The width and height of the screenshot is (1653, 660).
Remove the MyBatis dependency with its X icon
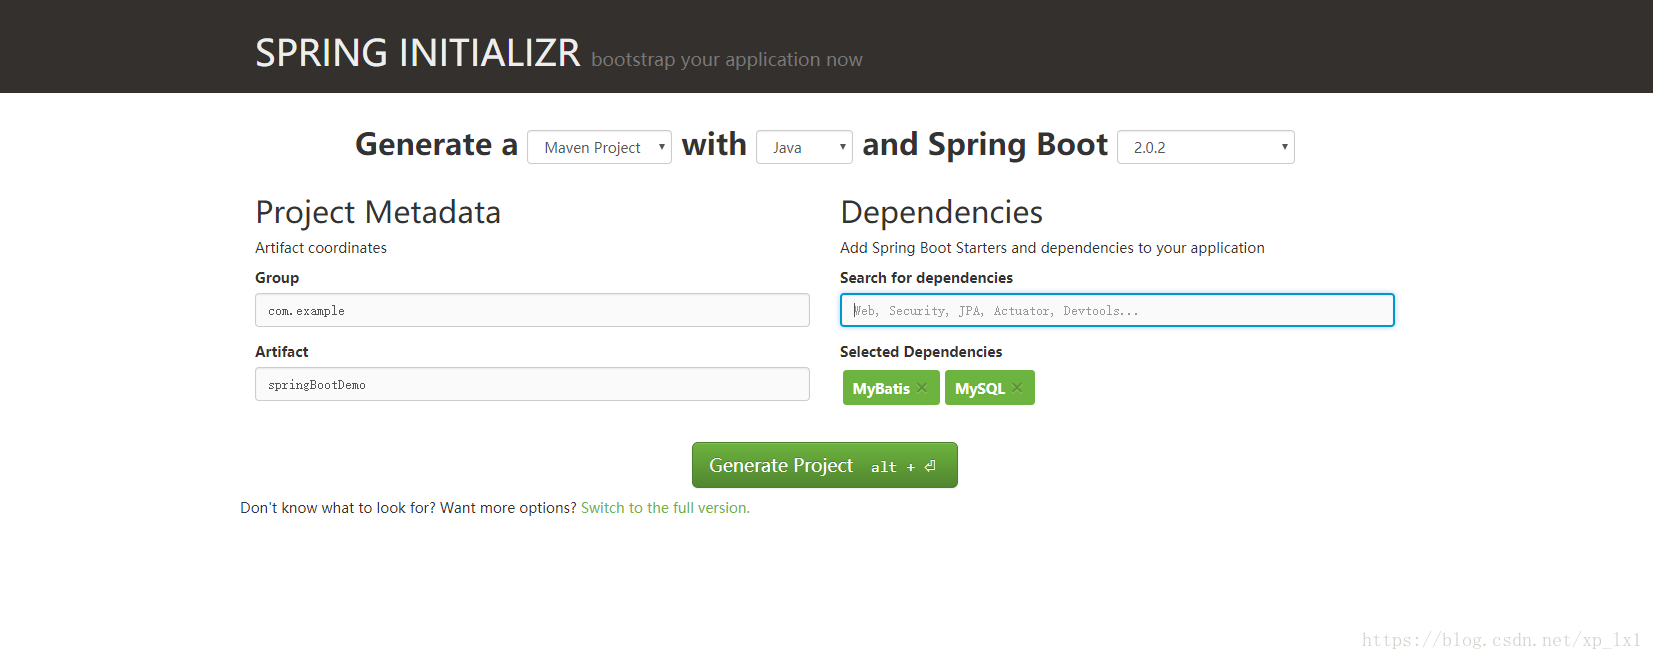coord(922,388)
